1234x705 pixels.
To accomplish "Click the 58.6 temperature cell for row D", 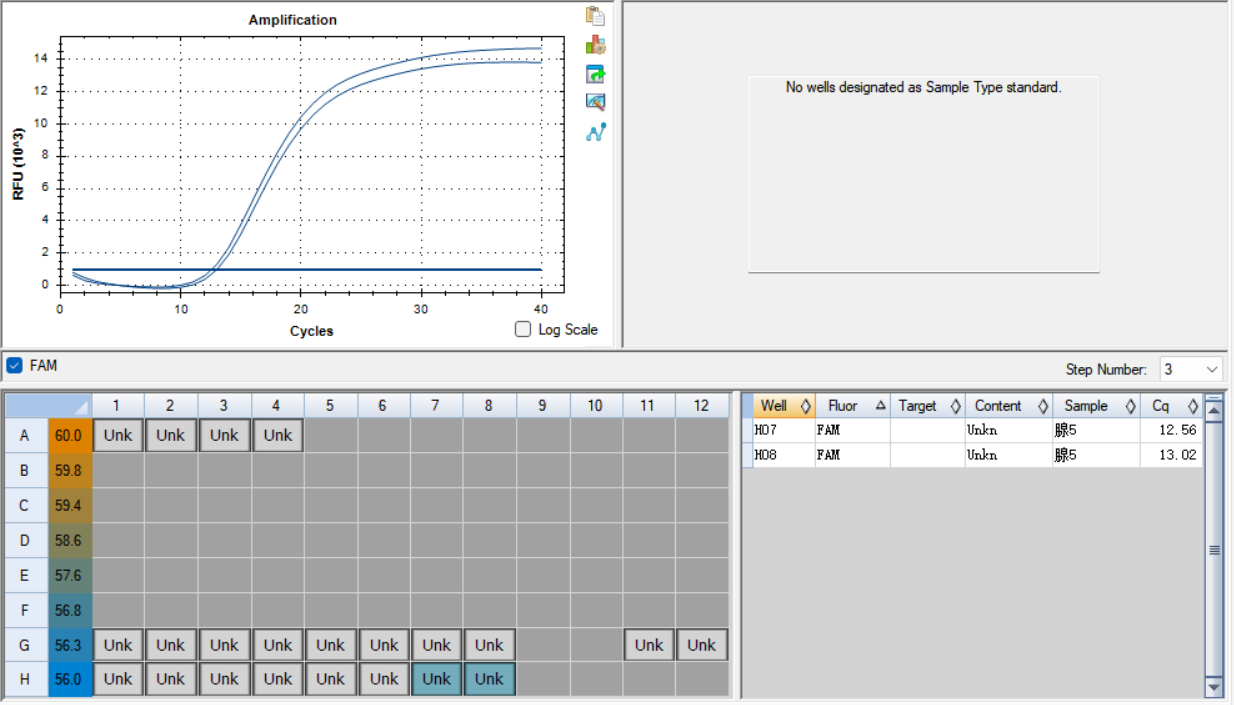I will click(69, 540).
